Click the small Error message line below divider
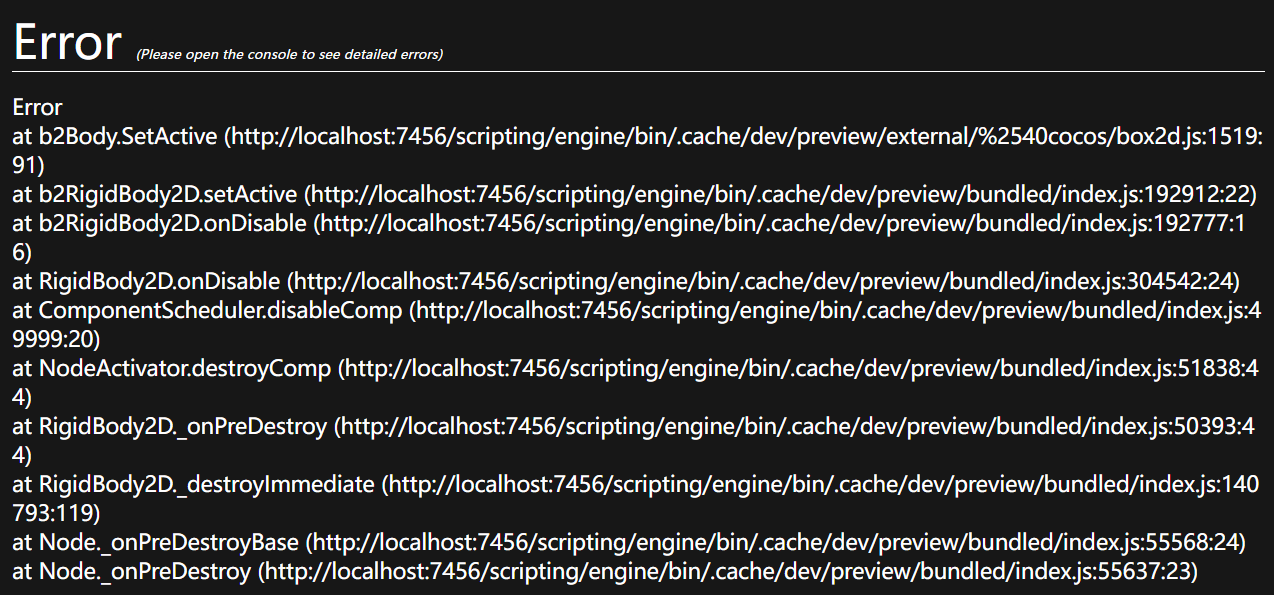Image resolution: width=1274 pixels, height=595 pixels. (x=38, y=107)
